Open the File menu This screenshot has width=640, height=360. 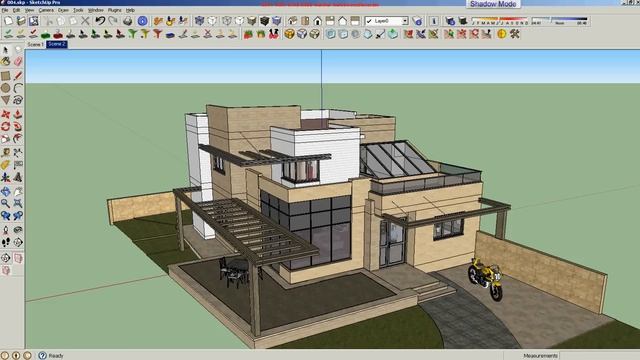click(5, 10)
